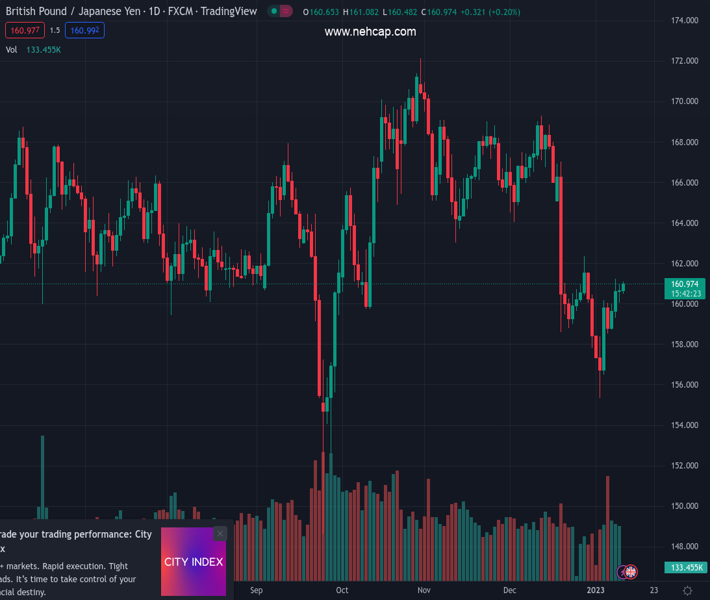
Task: Click the UK flag economic event icon
Action: coord(631,572)
